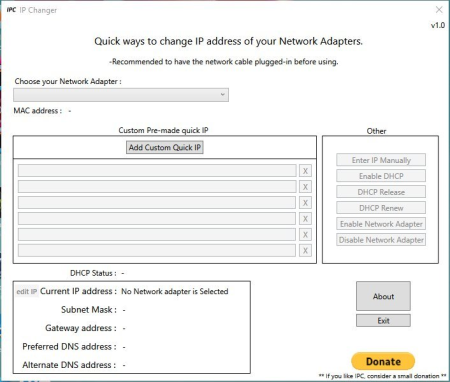Select the sixth custom quick IP slot
Viewport: 450px width, 382px height.
tap(157, 251)
